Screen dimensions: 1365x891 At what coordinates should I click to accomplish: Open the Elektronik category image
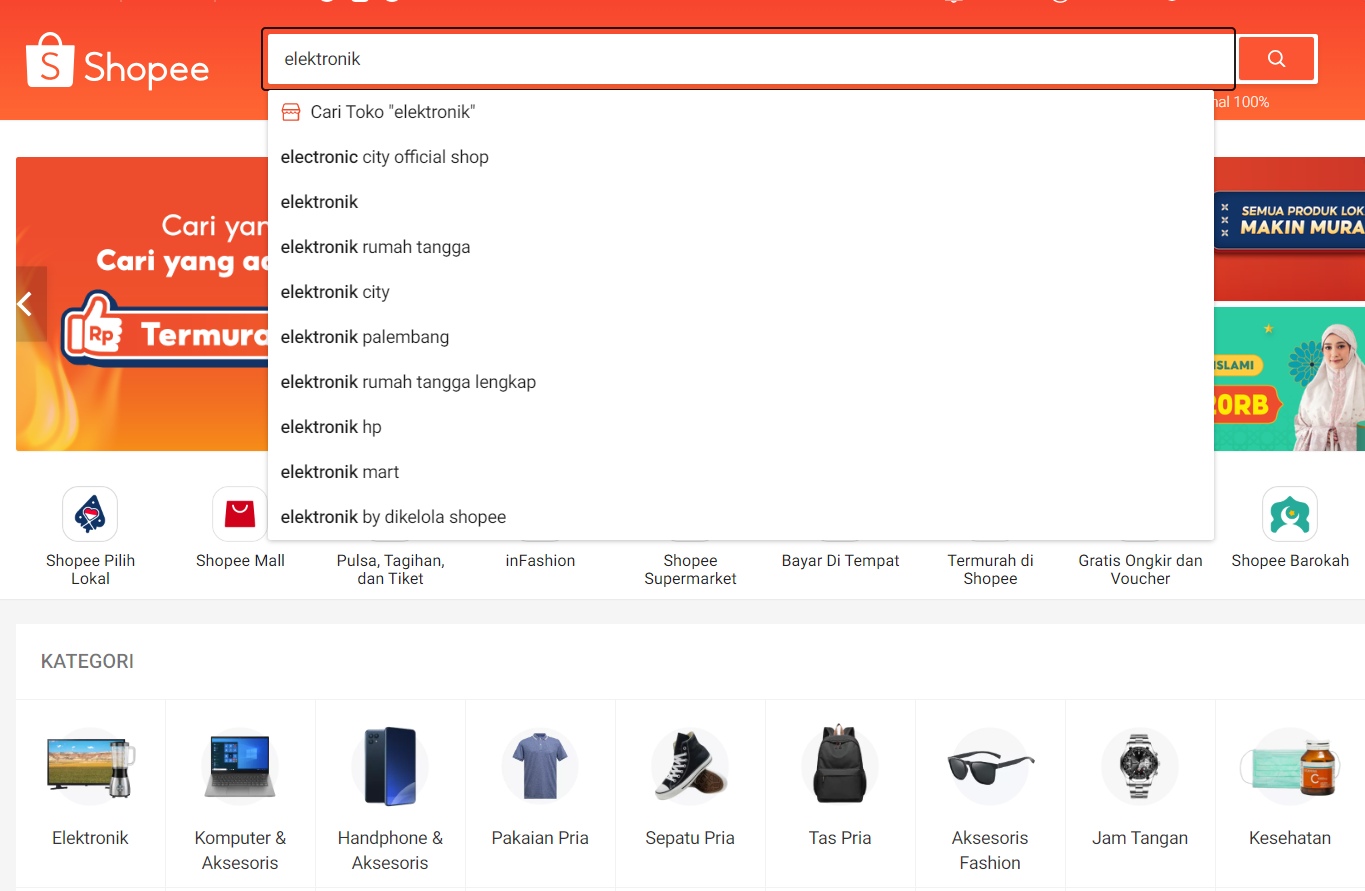(x=90, y=767)
